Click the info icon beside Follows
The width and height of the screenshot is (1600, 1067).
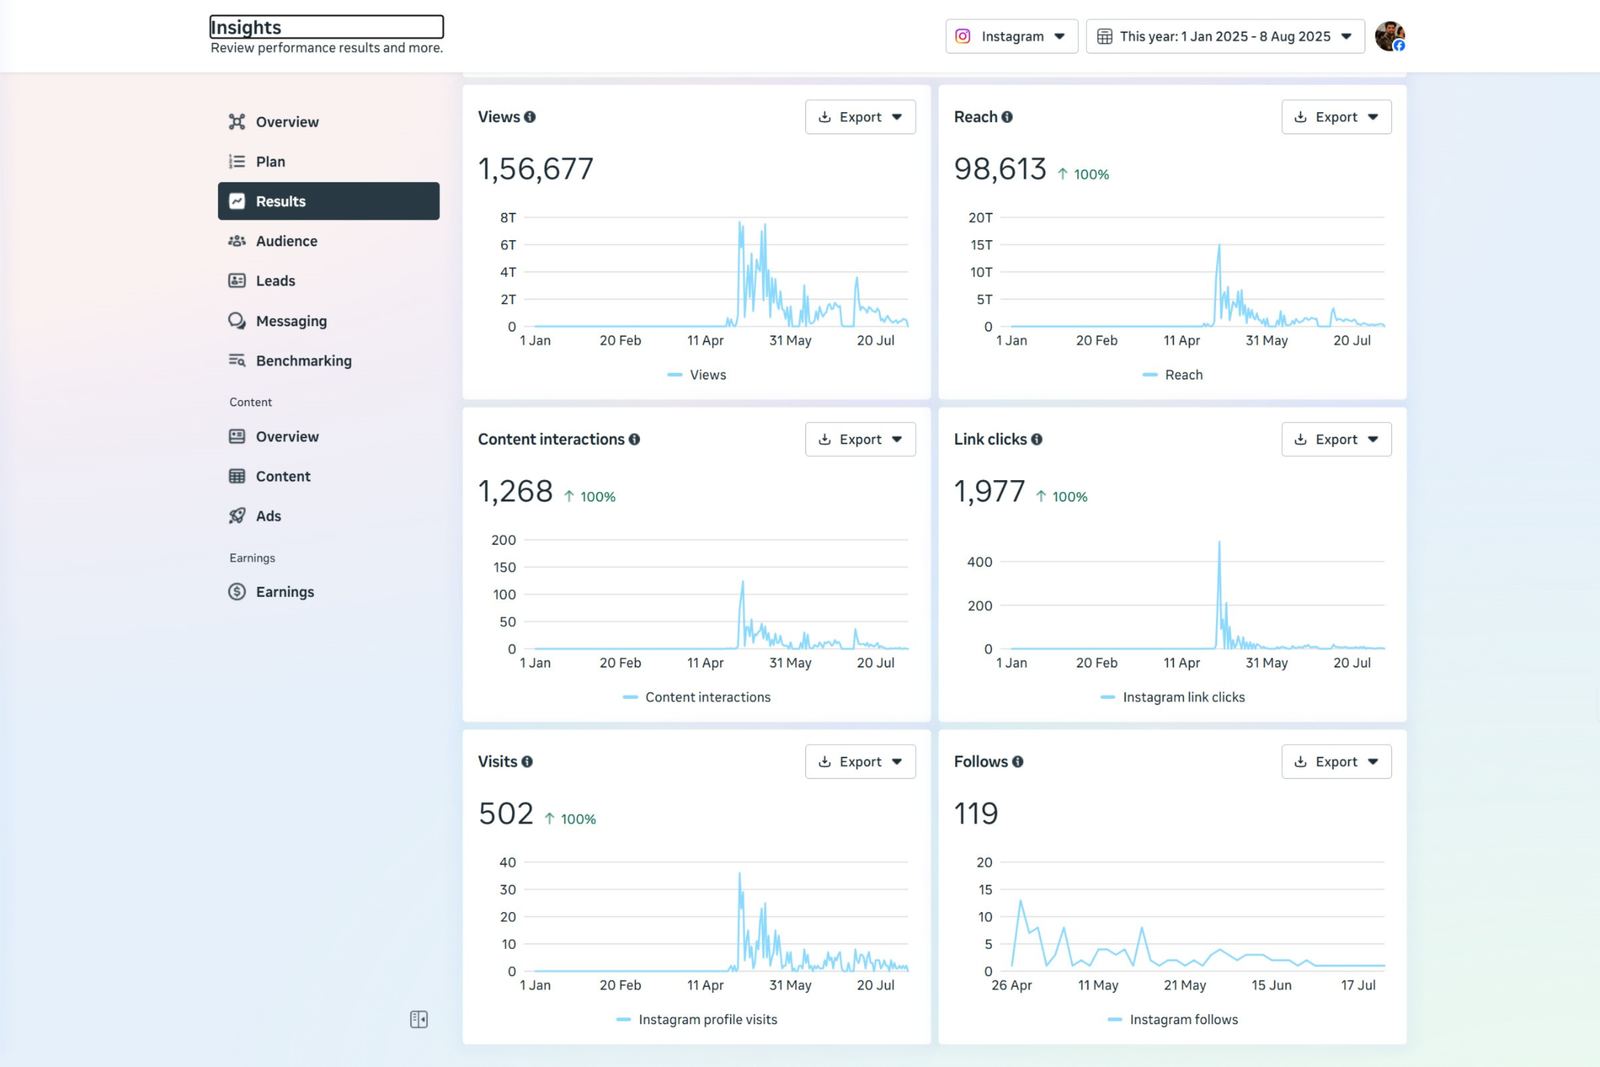point(1018,762)
